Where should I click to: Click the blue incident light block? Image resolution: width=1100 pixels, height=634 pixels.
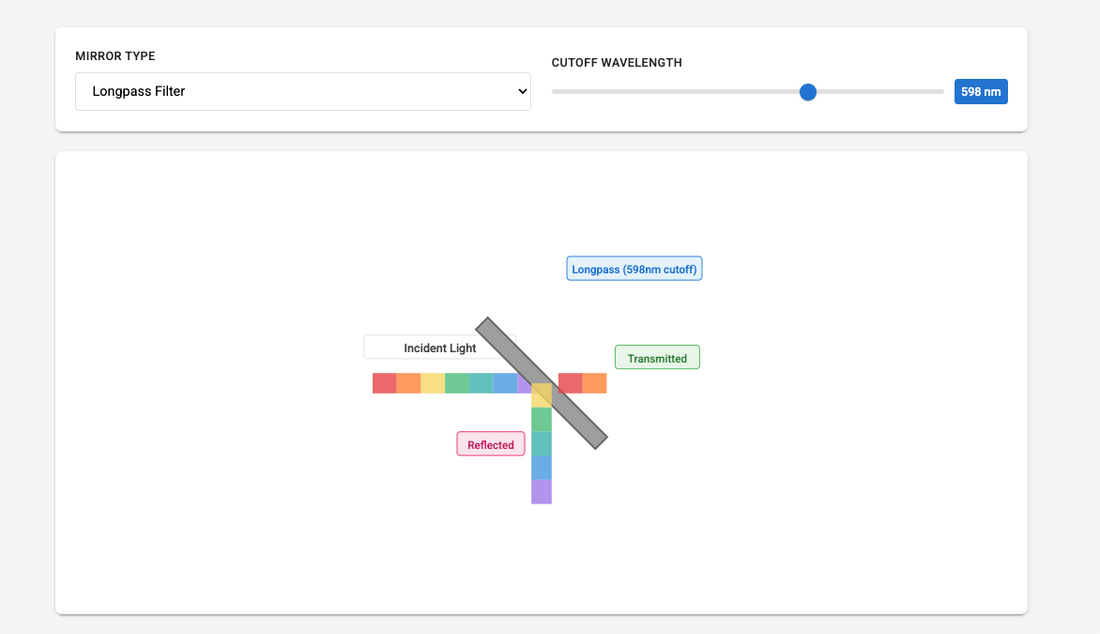point(505,383)
